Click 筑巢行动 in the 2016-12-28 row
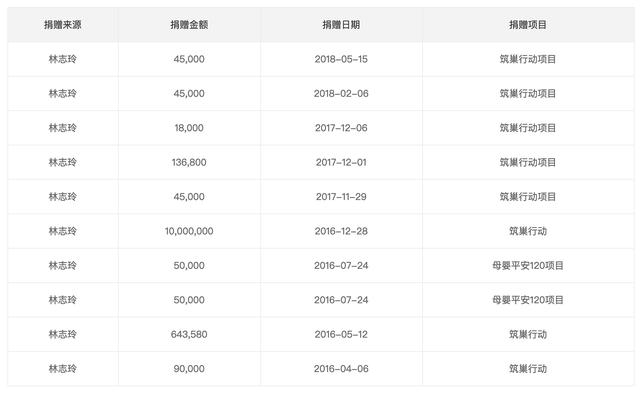The height and width of the screenshot is (396, 640). 528,231
